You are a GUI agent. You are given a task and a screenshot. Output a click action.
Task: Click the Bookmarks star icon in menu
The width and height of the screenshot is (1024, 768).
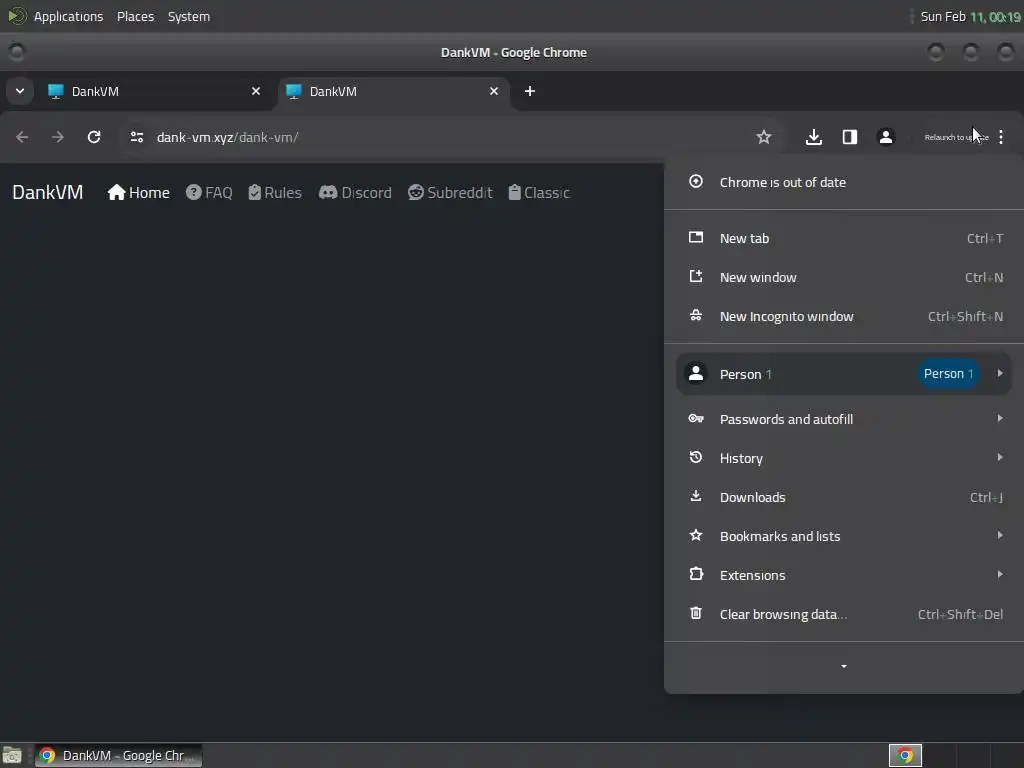pos(696,535)
